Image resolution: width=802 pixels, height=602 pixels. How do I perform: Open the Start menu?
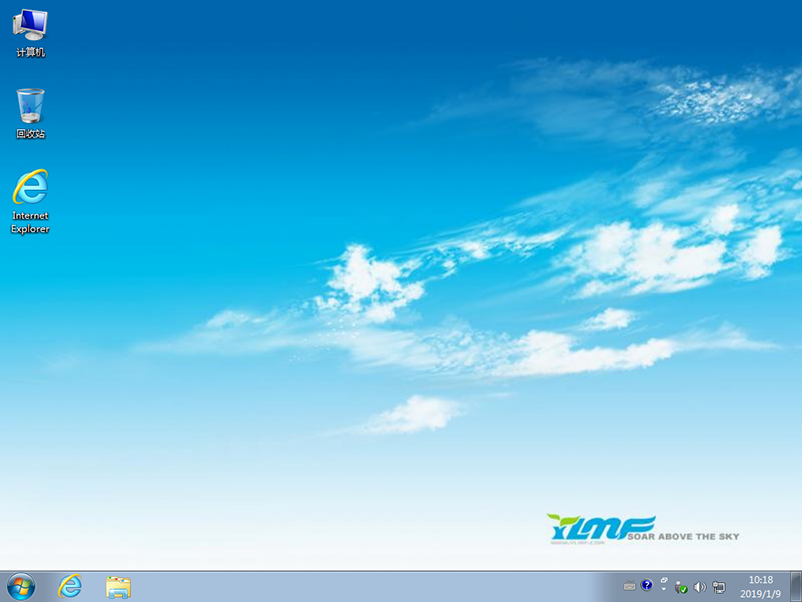20,588
